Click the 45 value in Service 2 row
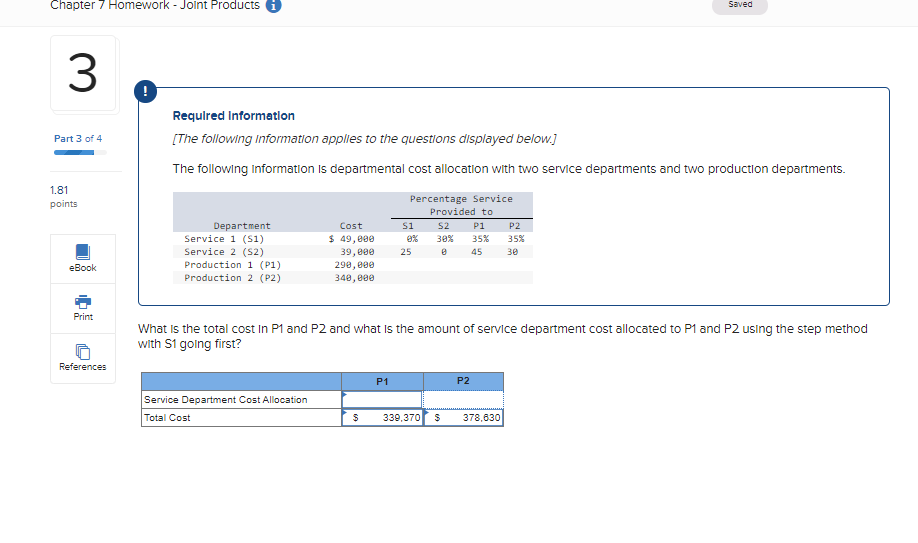The width and height of the screenshot is (918, 543). (x=477, y=252)
